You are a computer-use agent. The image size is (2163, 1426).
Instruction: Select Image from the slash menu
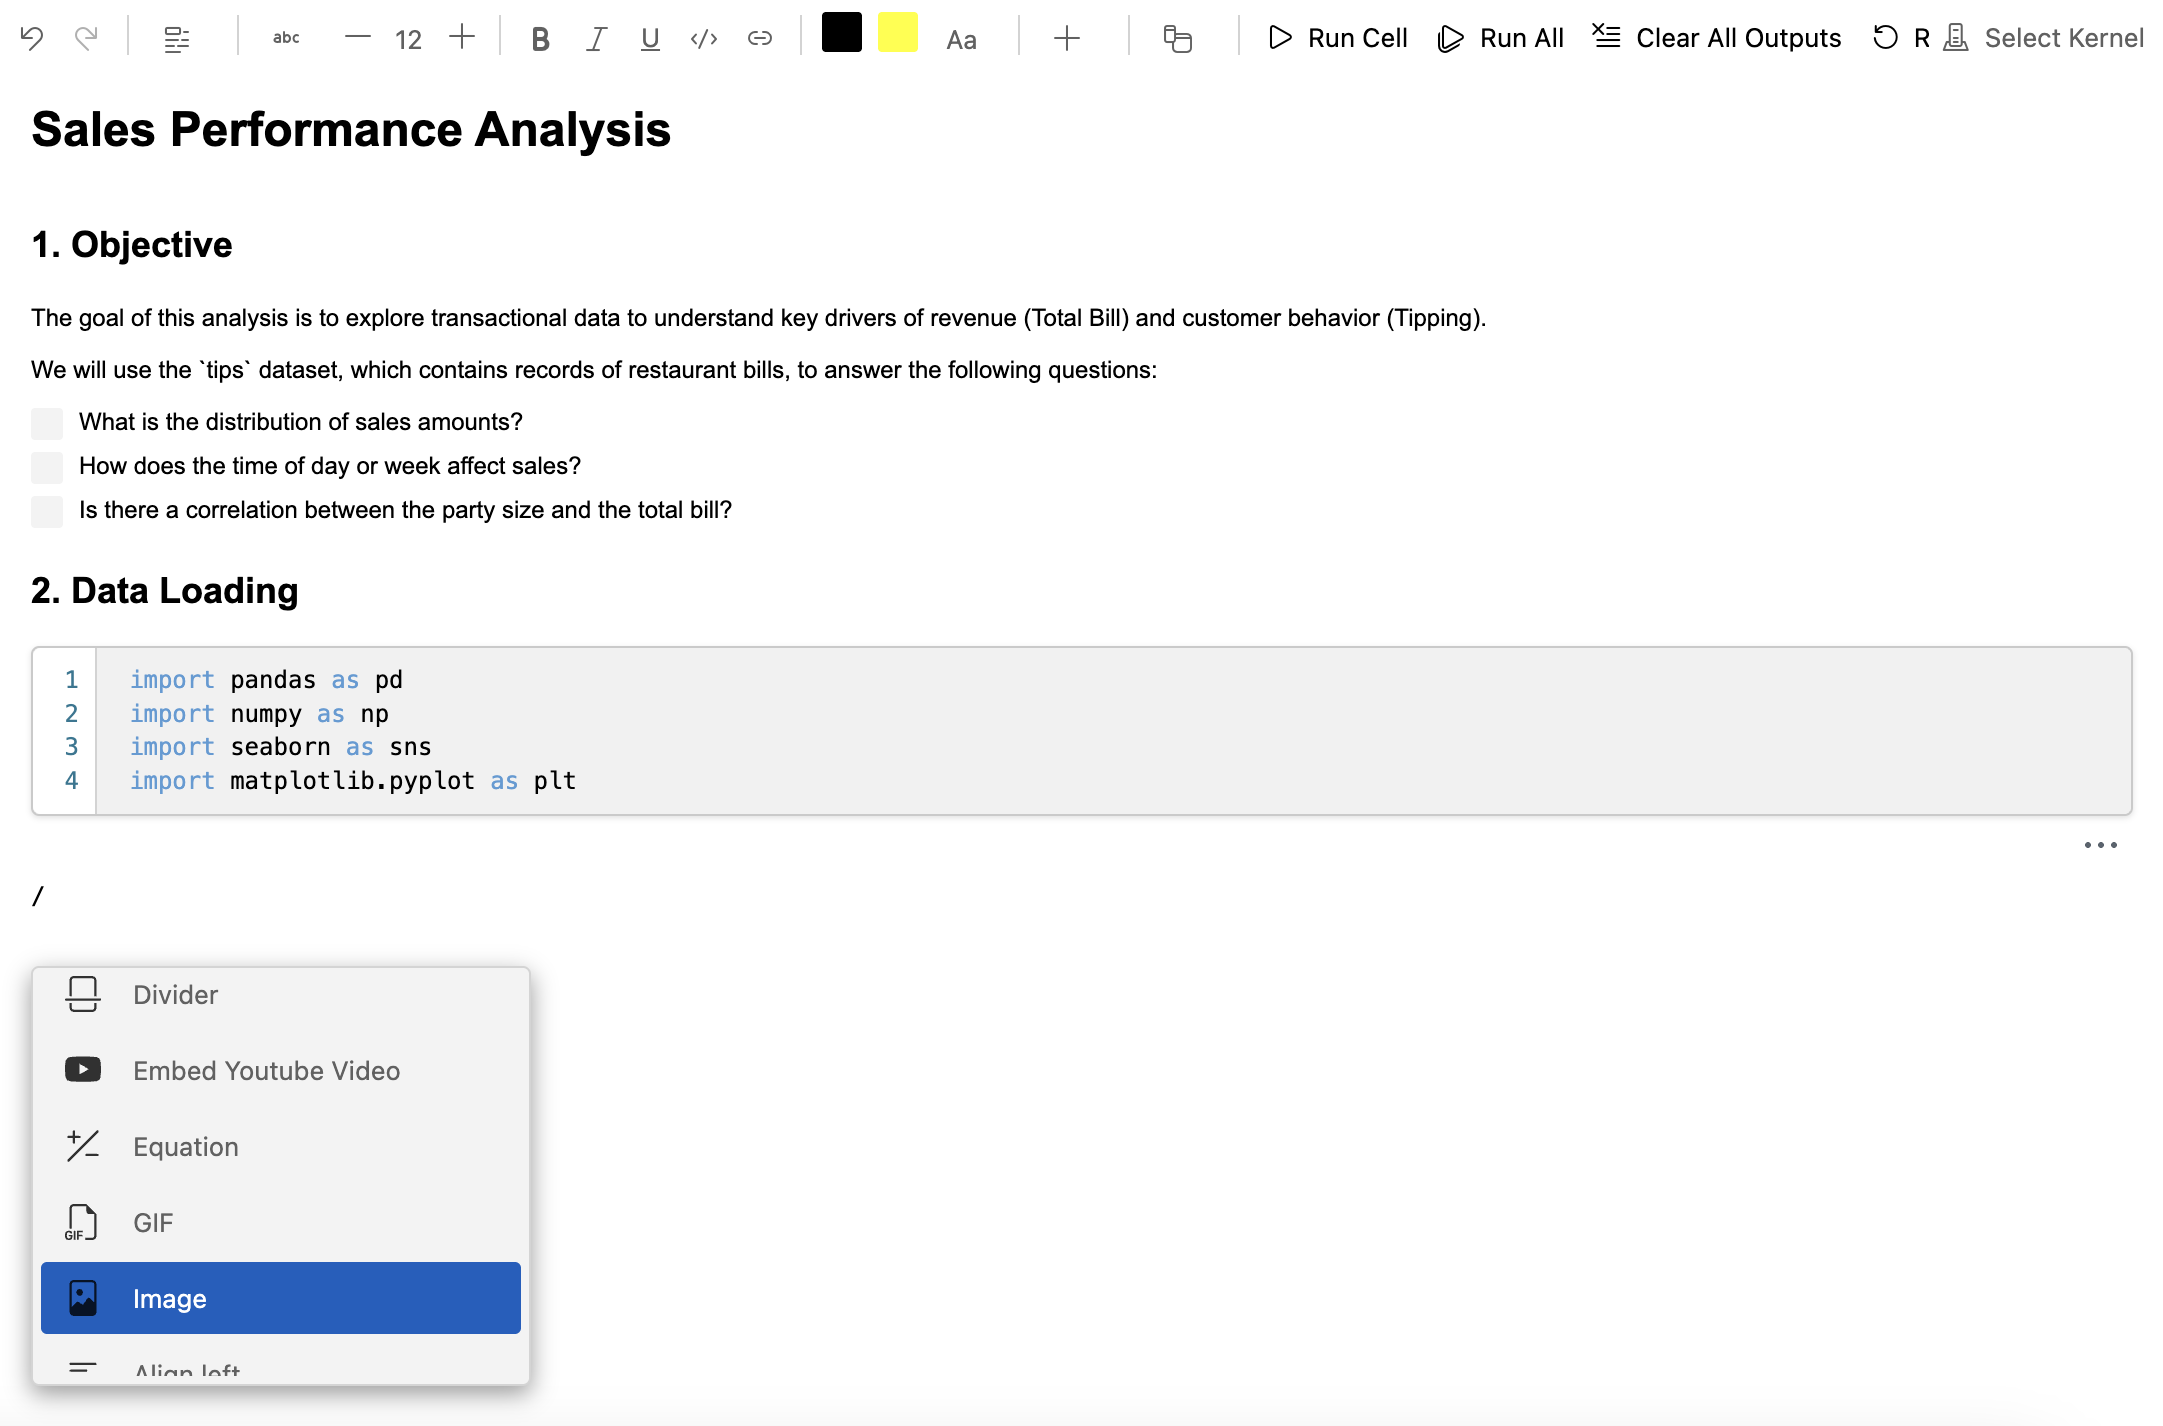[280, 1298]
